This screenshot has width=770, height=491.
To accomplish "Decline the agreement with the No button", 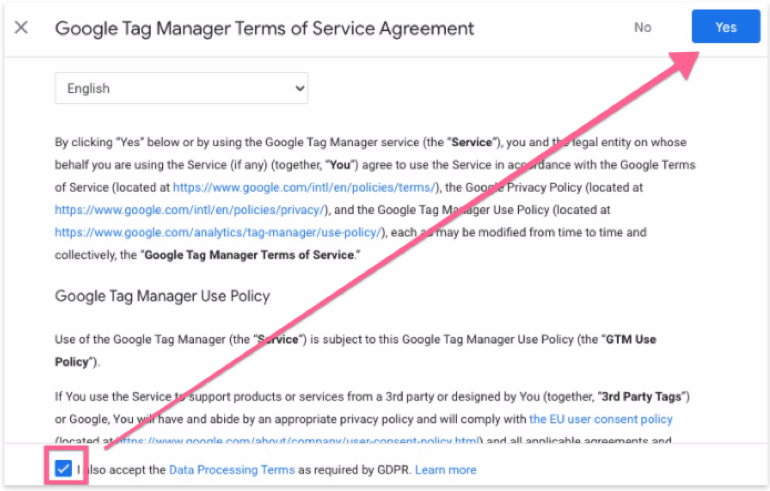I will tap(642, 27).
